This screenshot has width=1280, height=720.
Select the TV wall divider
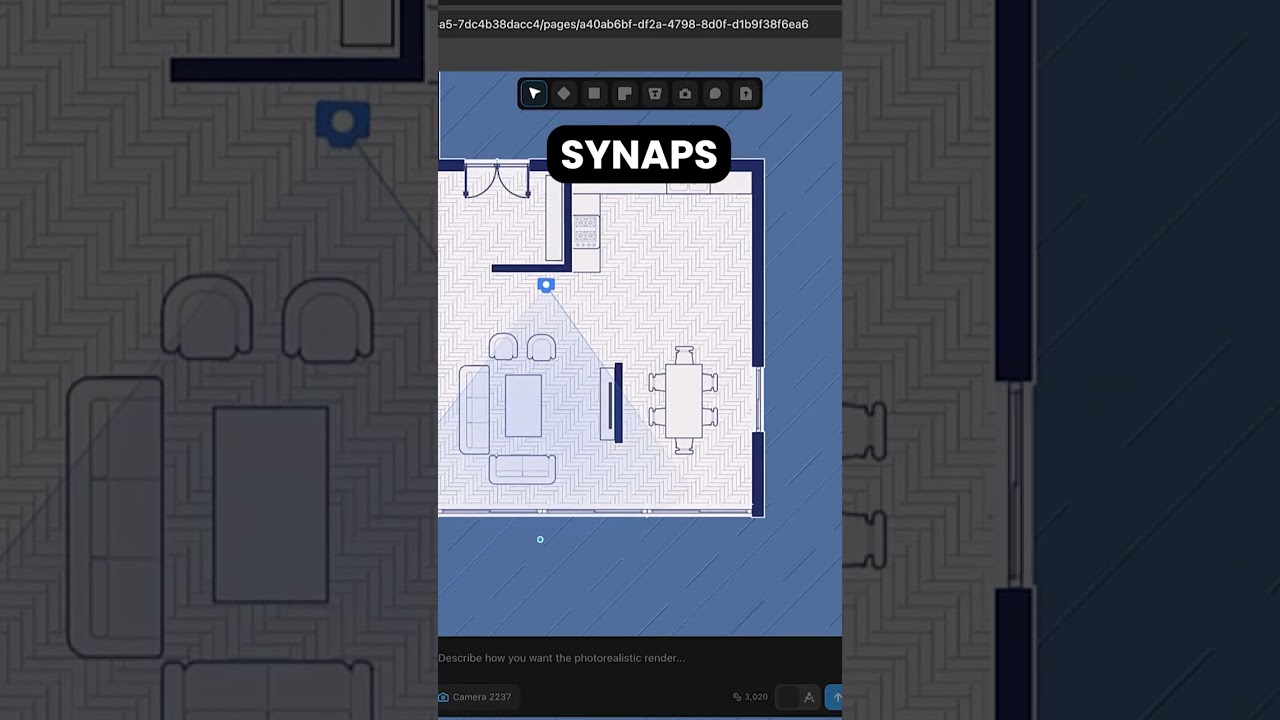[618, 402]
